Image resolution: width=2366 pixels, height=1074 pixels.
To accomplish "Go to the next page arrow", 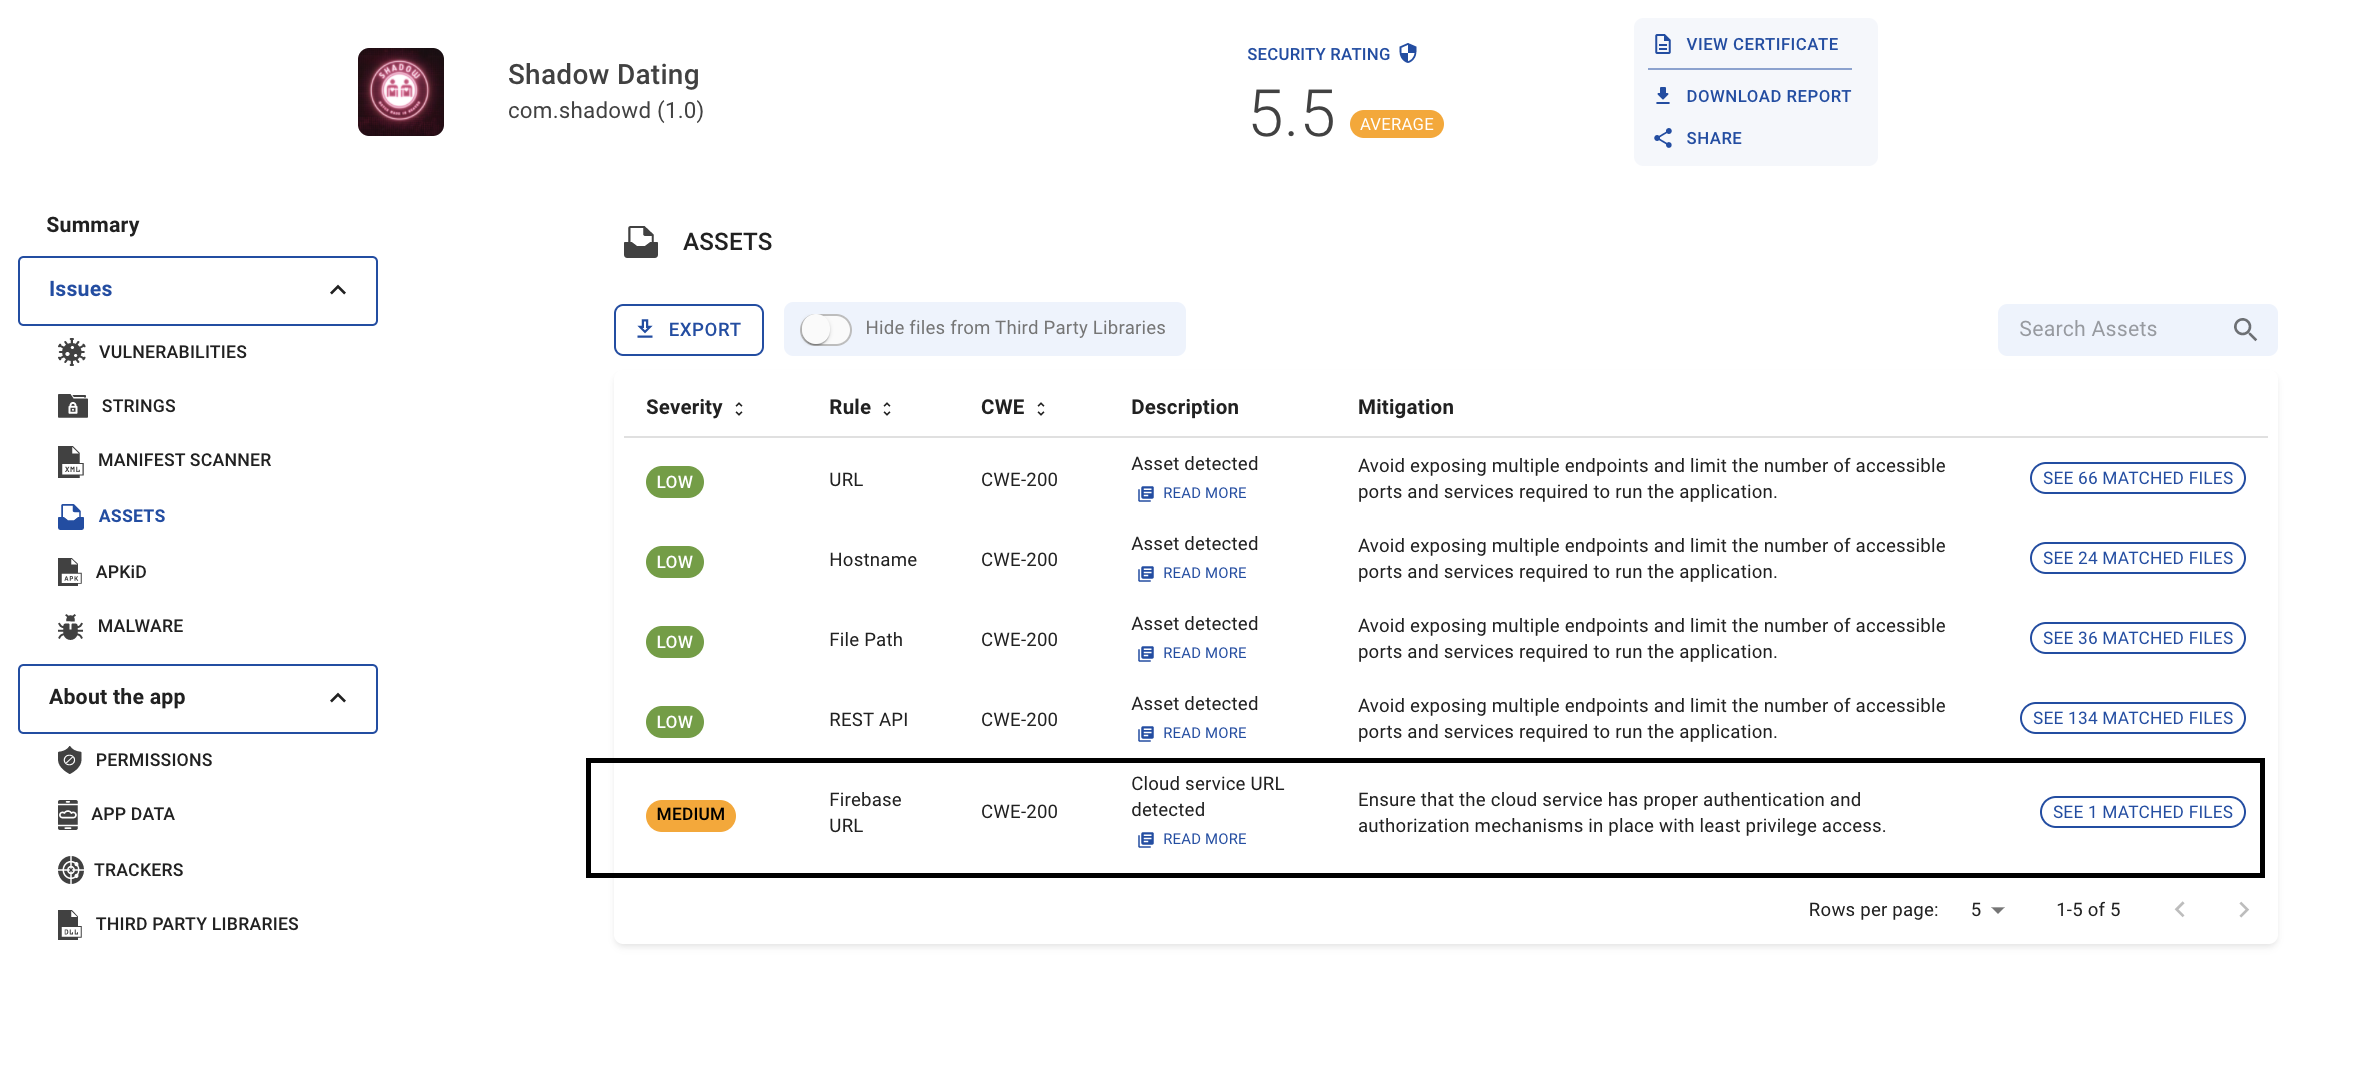I will click(x=2243, y=910).
